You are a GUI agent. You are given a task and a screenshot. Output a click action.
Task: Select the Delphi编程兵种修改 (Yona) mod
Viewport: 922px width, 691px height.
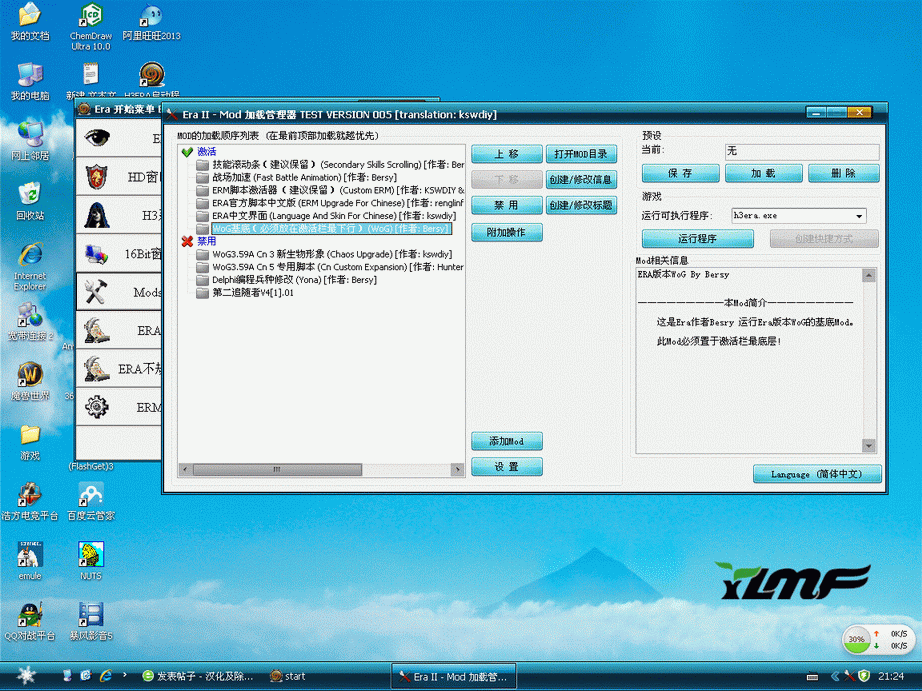tap(295, 280)
